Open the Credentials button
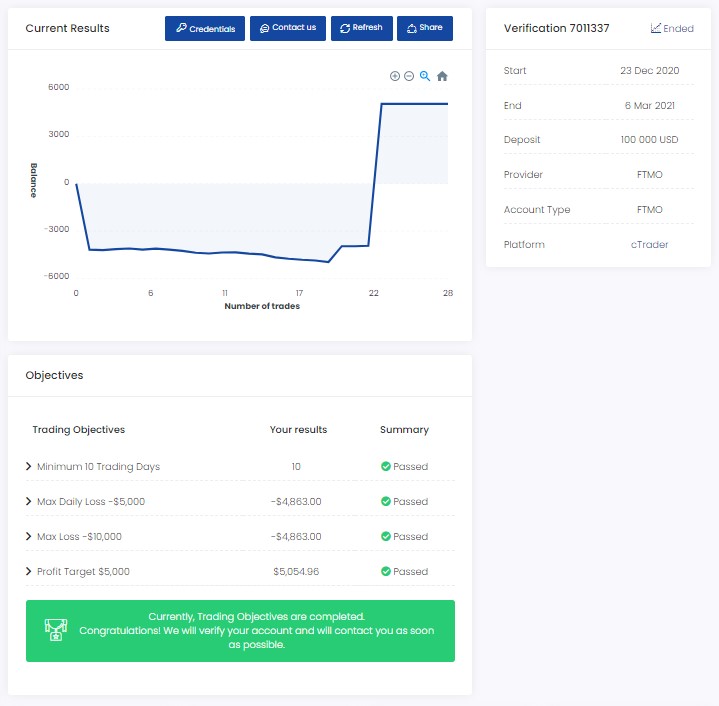Viewport: 719px width, 706px height. pyautogui.click(x=205, y=29)
